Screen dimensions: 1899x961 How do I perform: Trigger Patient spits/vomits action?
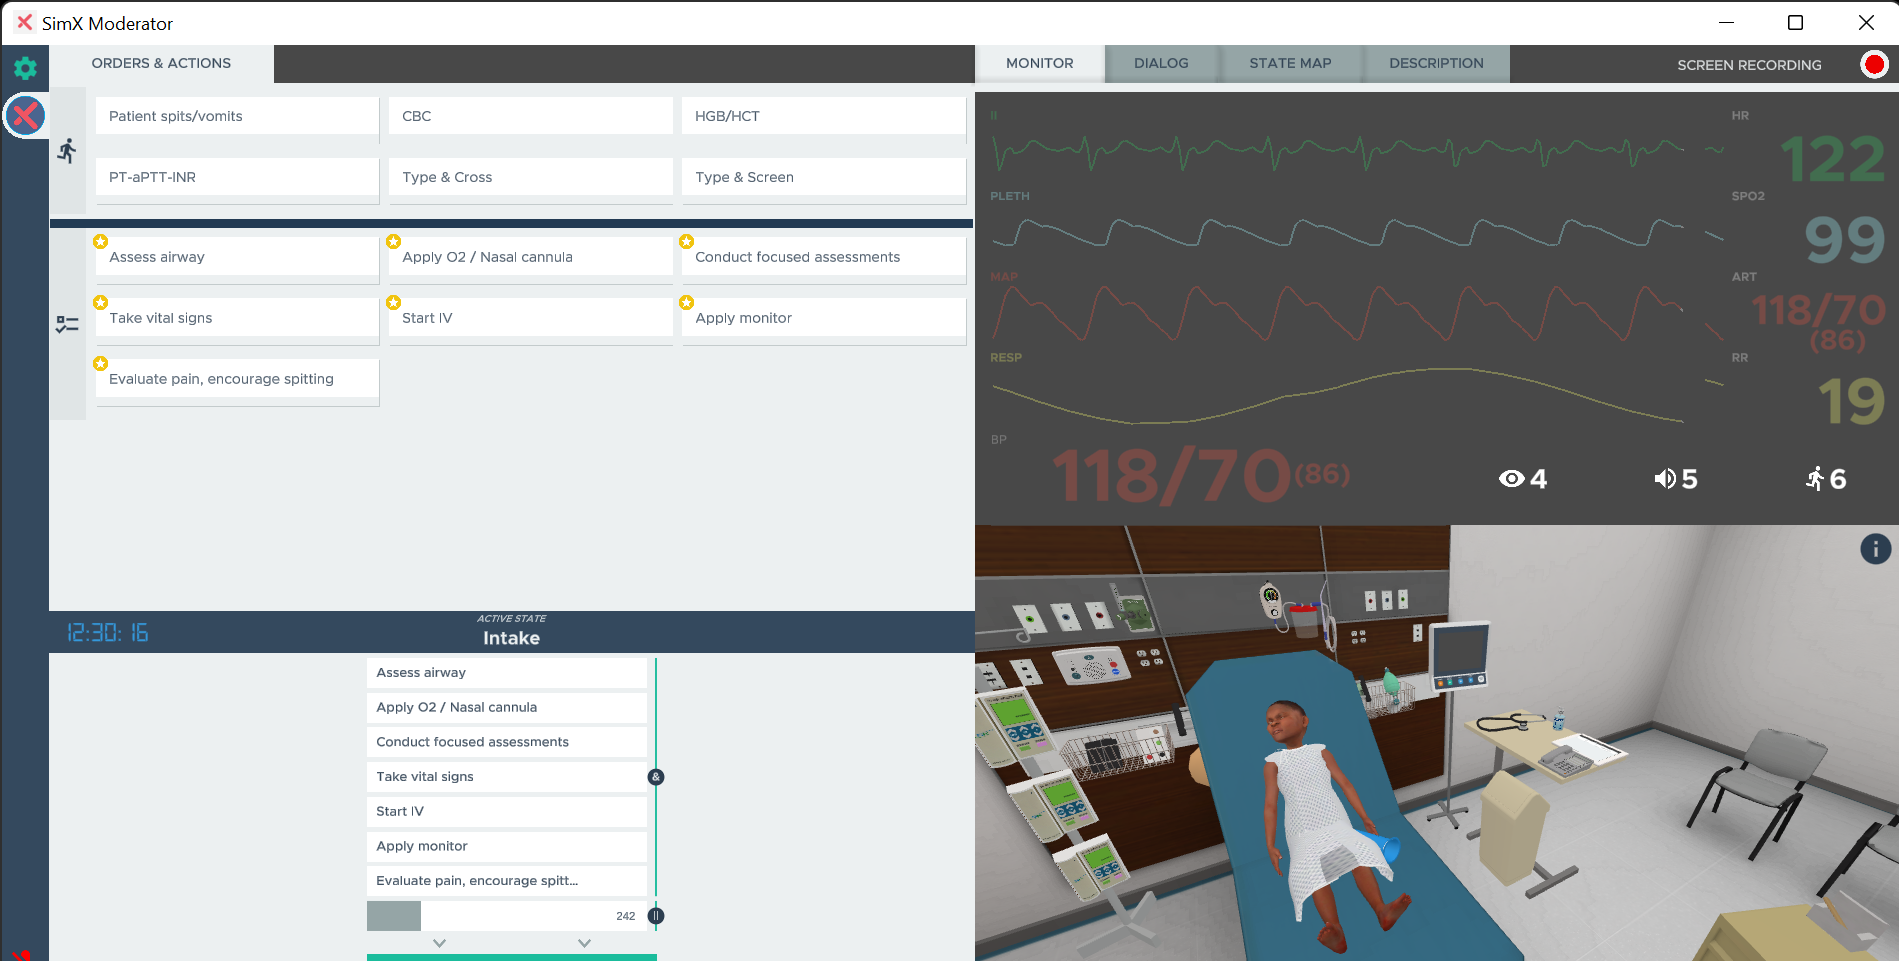pos(237,116)
